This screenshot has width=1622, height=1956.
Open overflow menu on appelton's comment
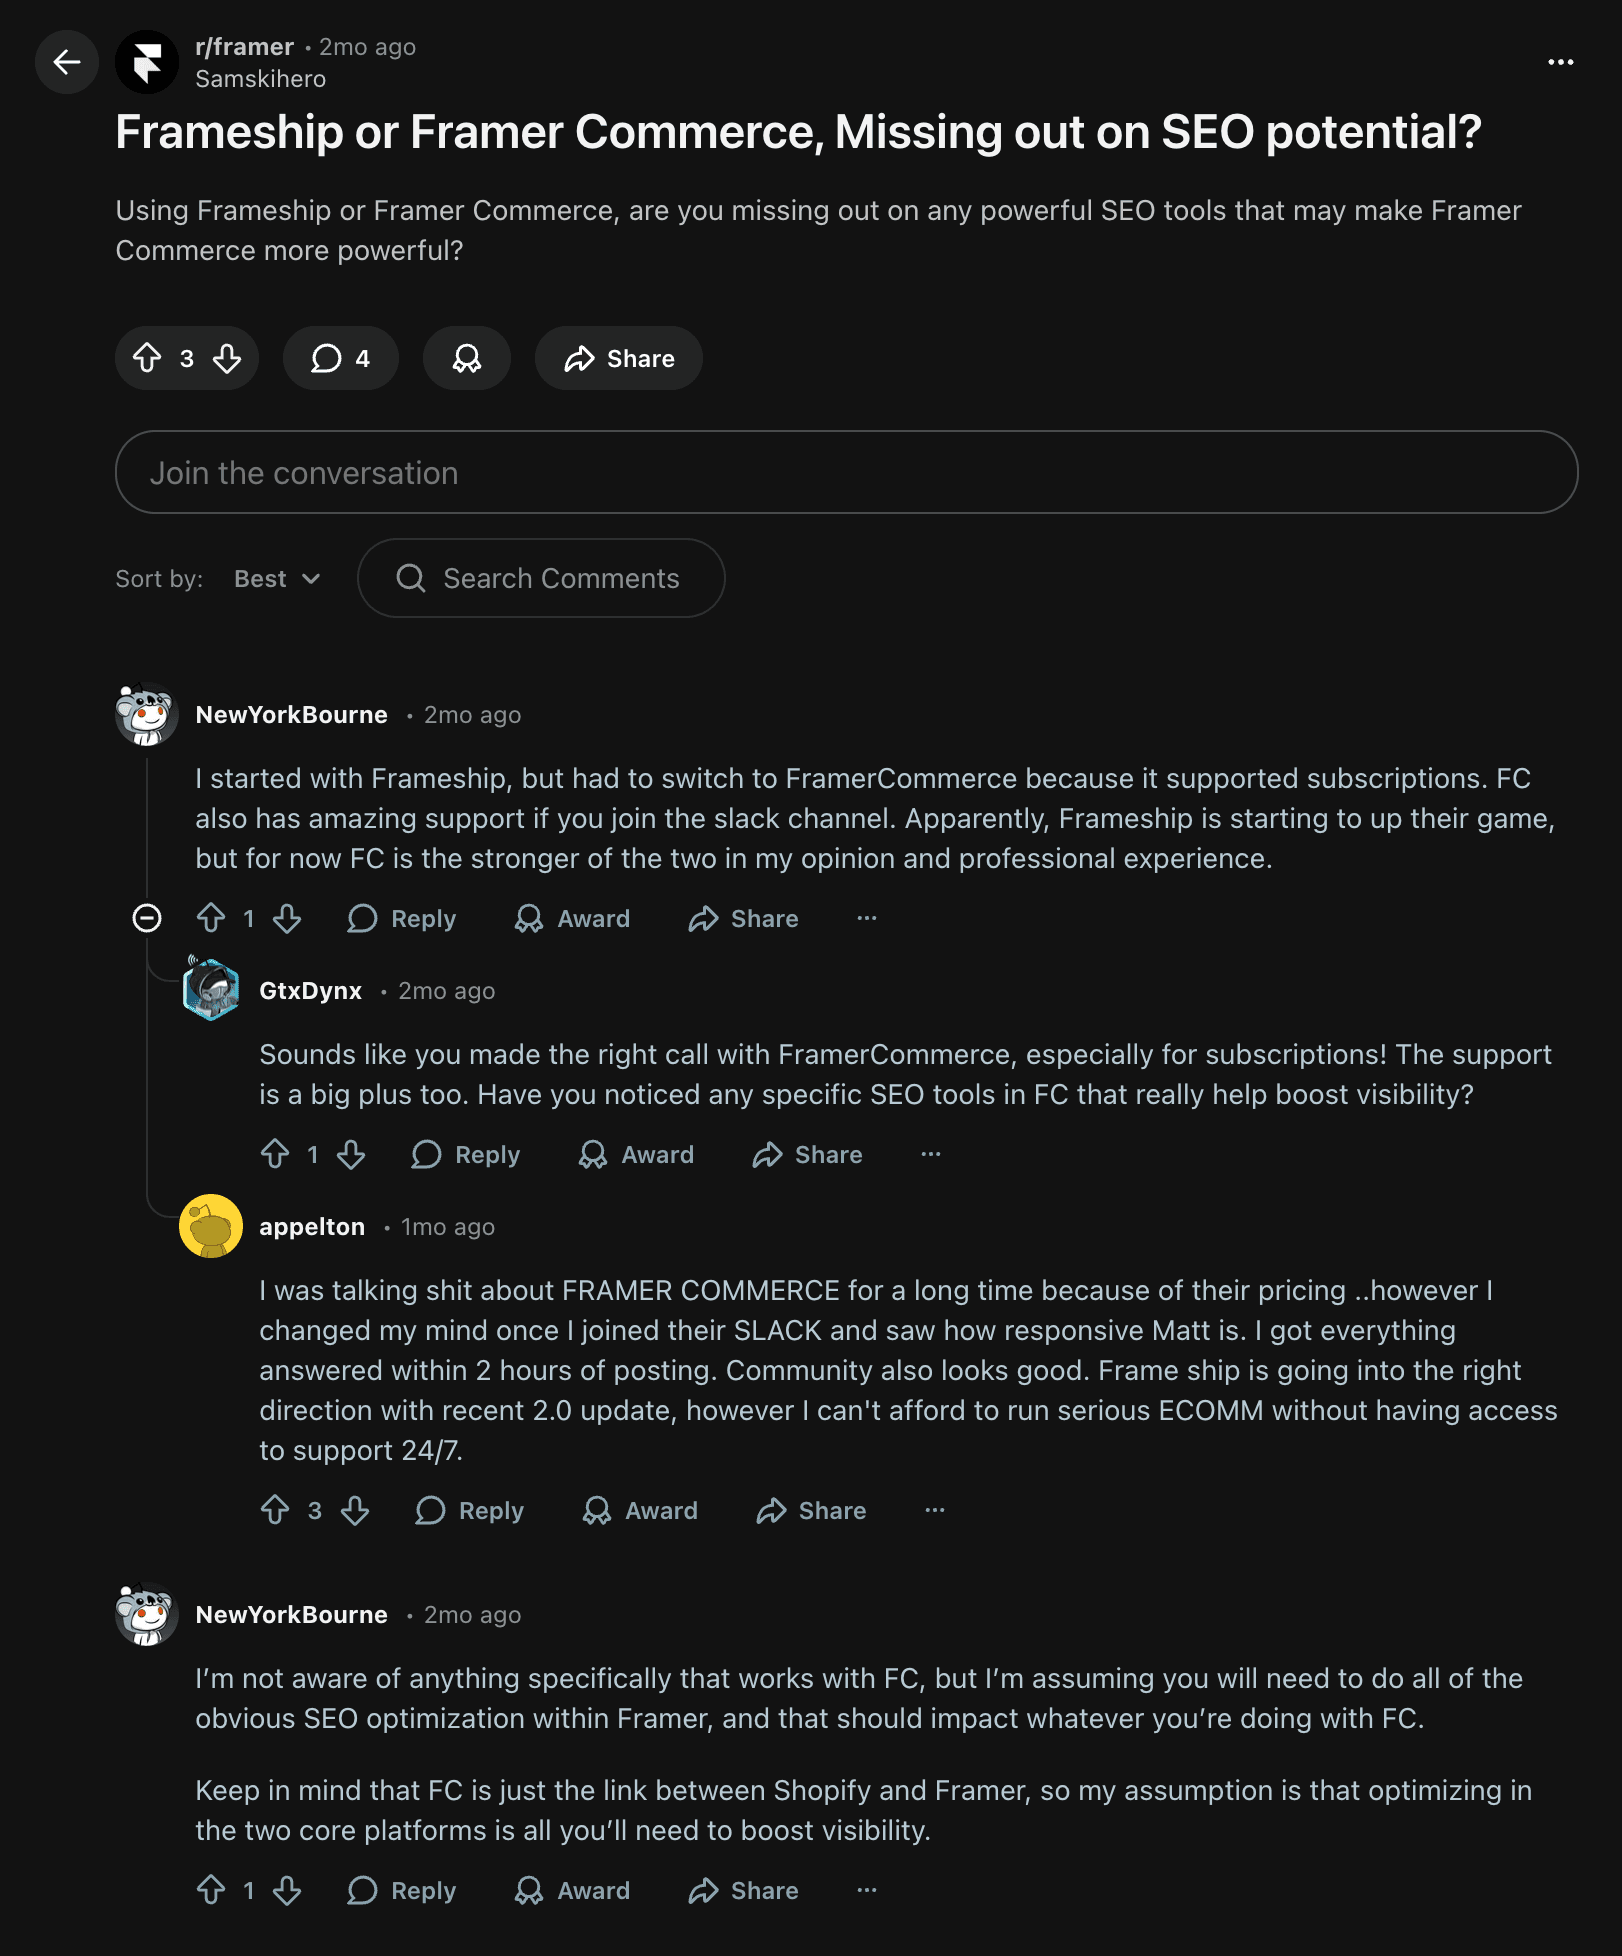(x=934, y=1510)
